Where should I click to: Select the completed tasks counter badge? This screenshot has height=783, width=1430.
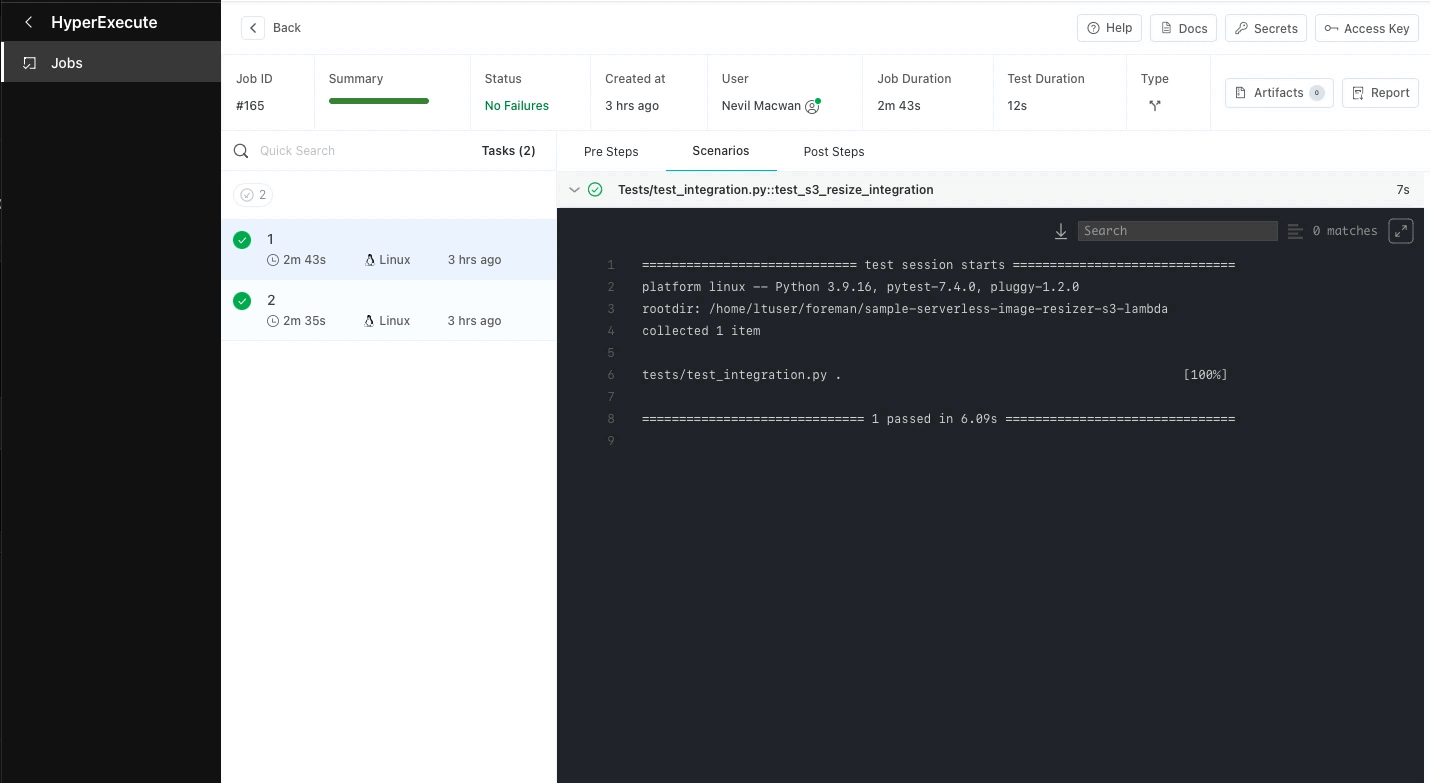pyautogui.click(x=252, y=195)
